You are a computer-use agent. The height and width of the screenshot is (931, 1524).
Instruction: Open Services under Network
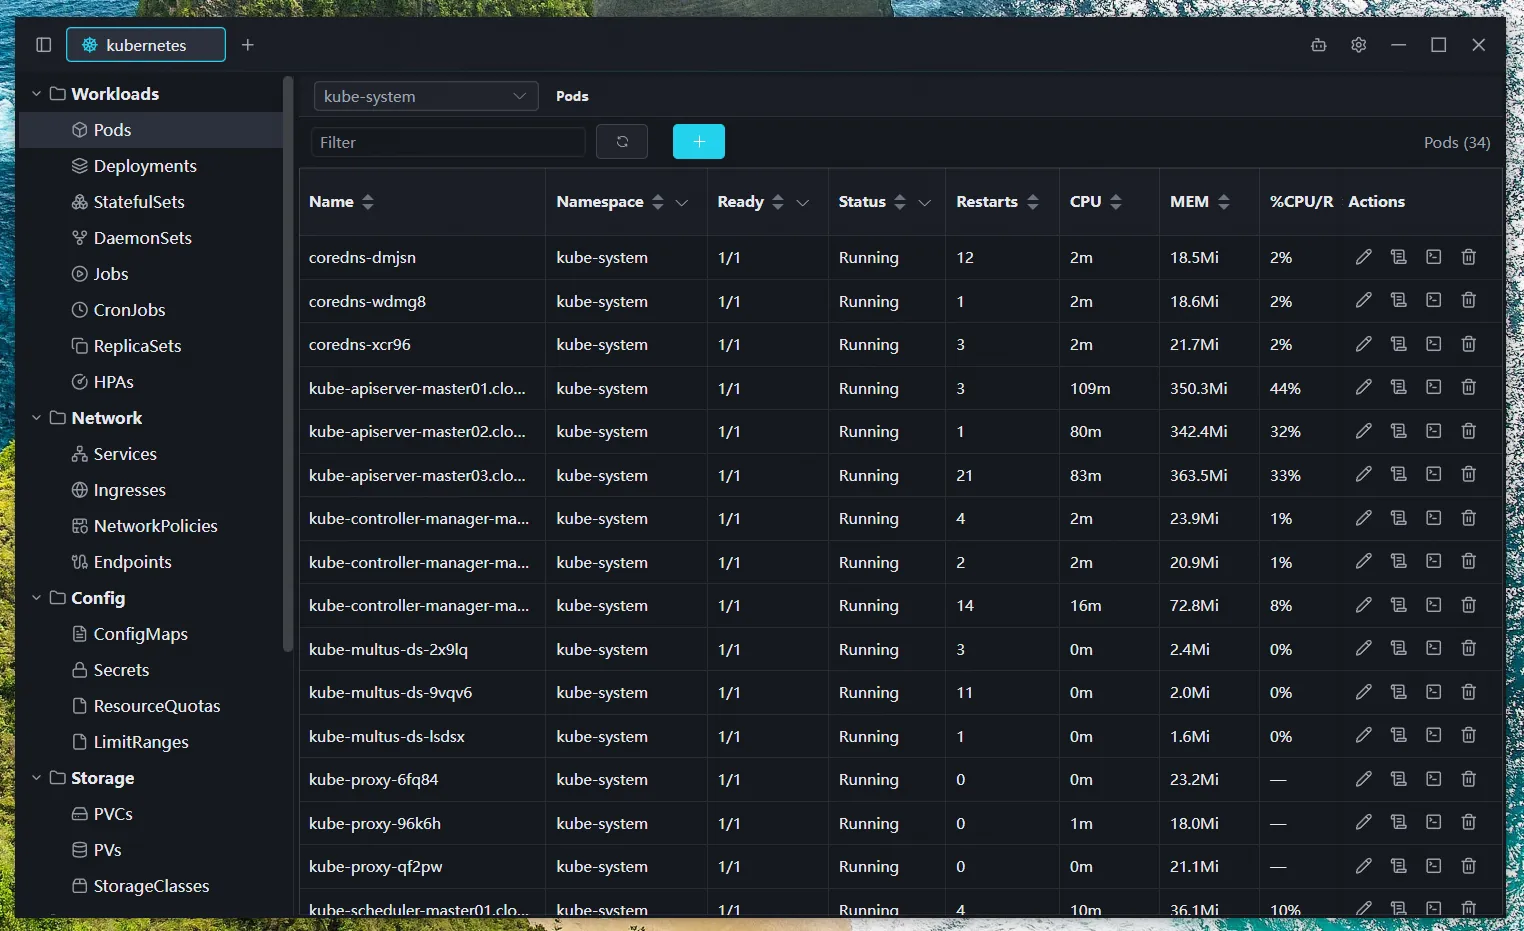[151, 454]
